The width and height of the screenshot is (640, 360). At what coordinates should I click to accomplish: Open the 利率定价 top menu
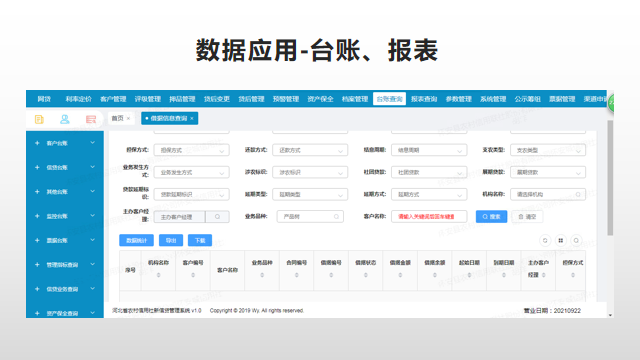click(x=79, y=99)
